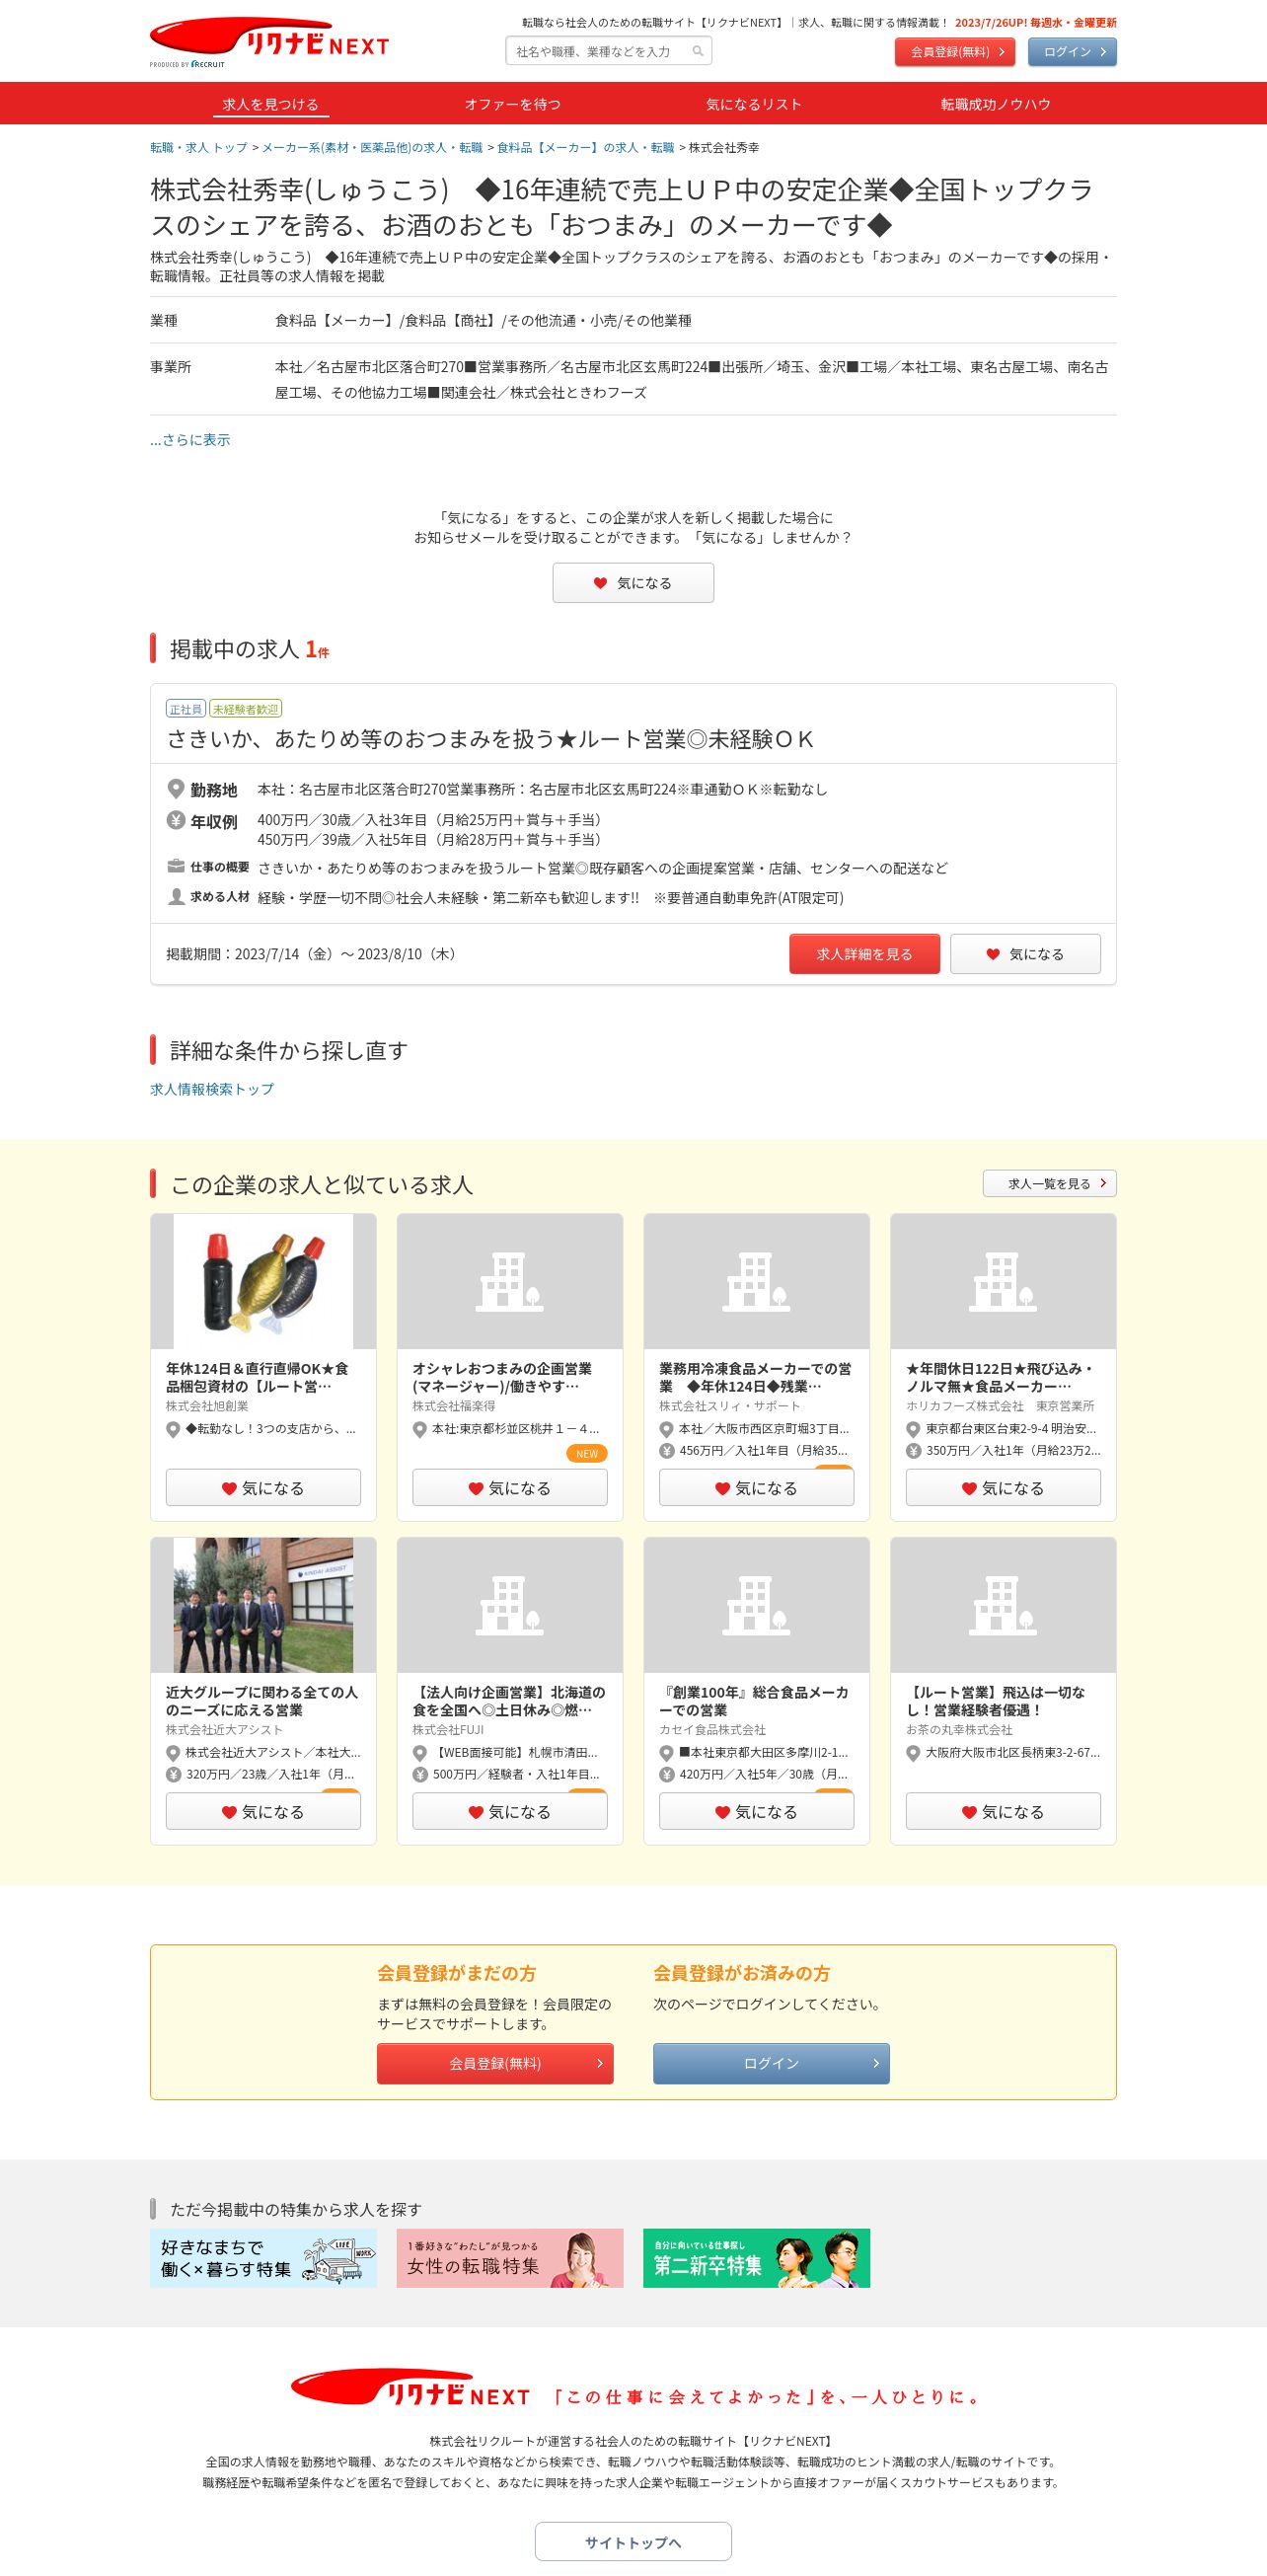Open the soy sauce bottles thumbnail of 旭創業 card
The height and width of the screenshot is (2576, 1267).
[x=263, y=1281]
